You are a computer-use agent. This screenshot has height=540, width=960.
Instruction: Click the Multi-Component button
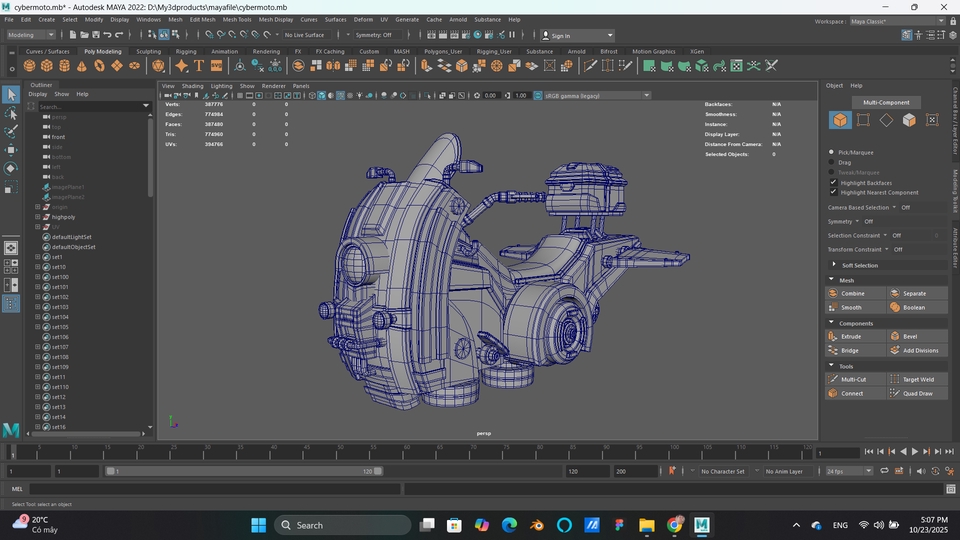(886, 102)
